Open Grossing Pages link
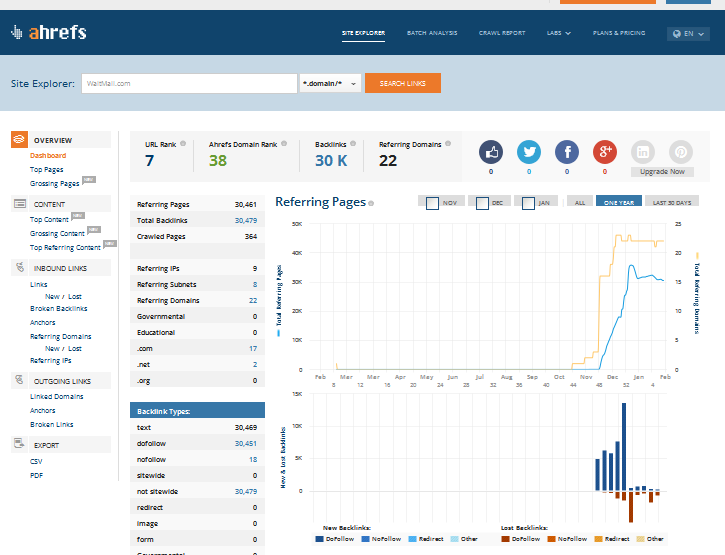Viewport: 725px width, 555px height. tap(55, 183)
